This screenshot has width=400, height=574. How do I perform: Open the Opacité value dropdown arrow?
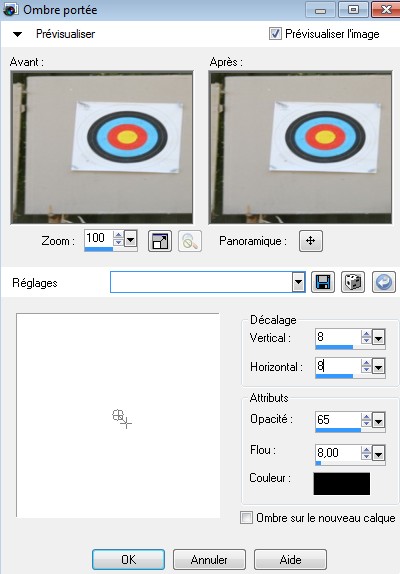378,420
